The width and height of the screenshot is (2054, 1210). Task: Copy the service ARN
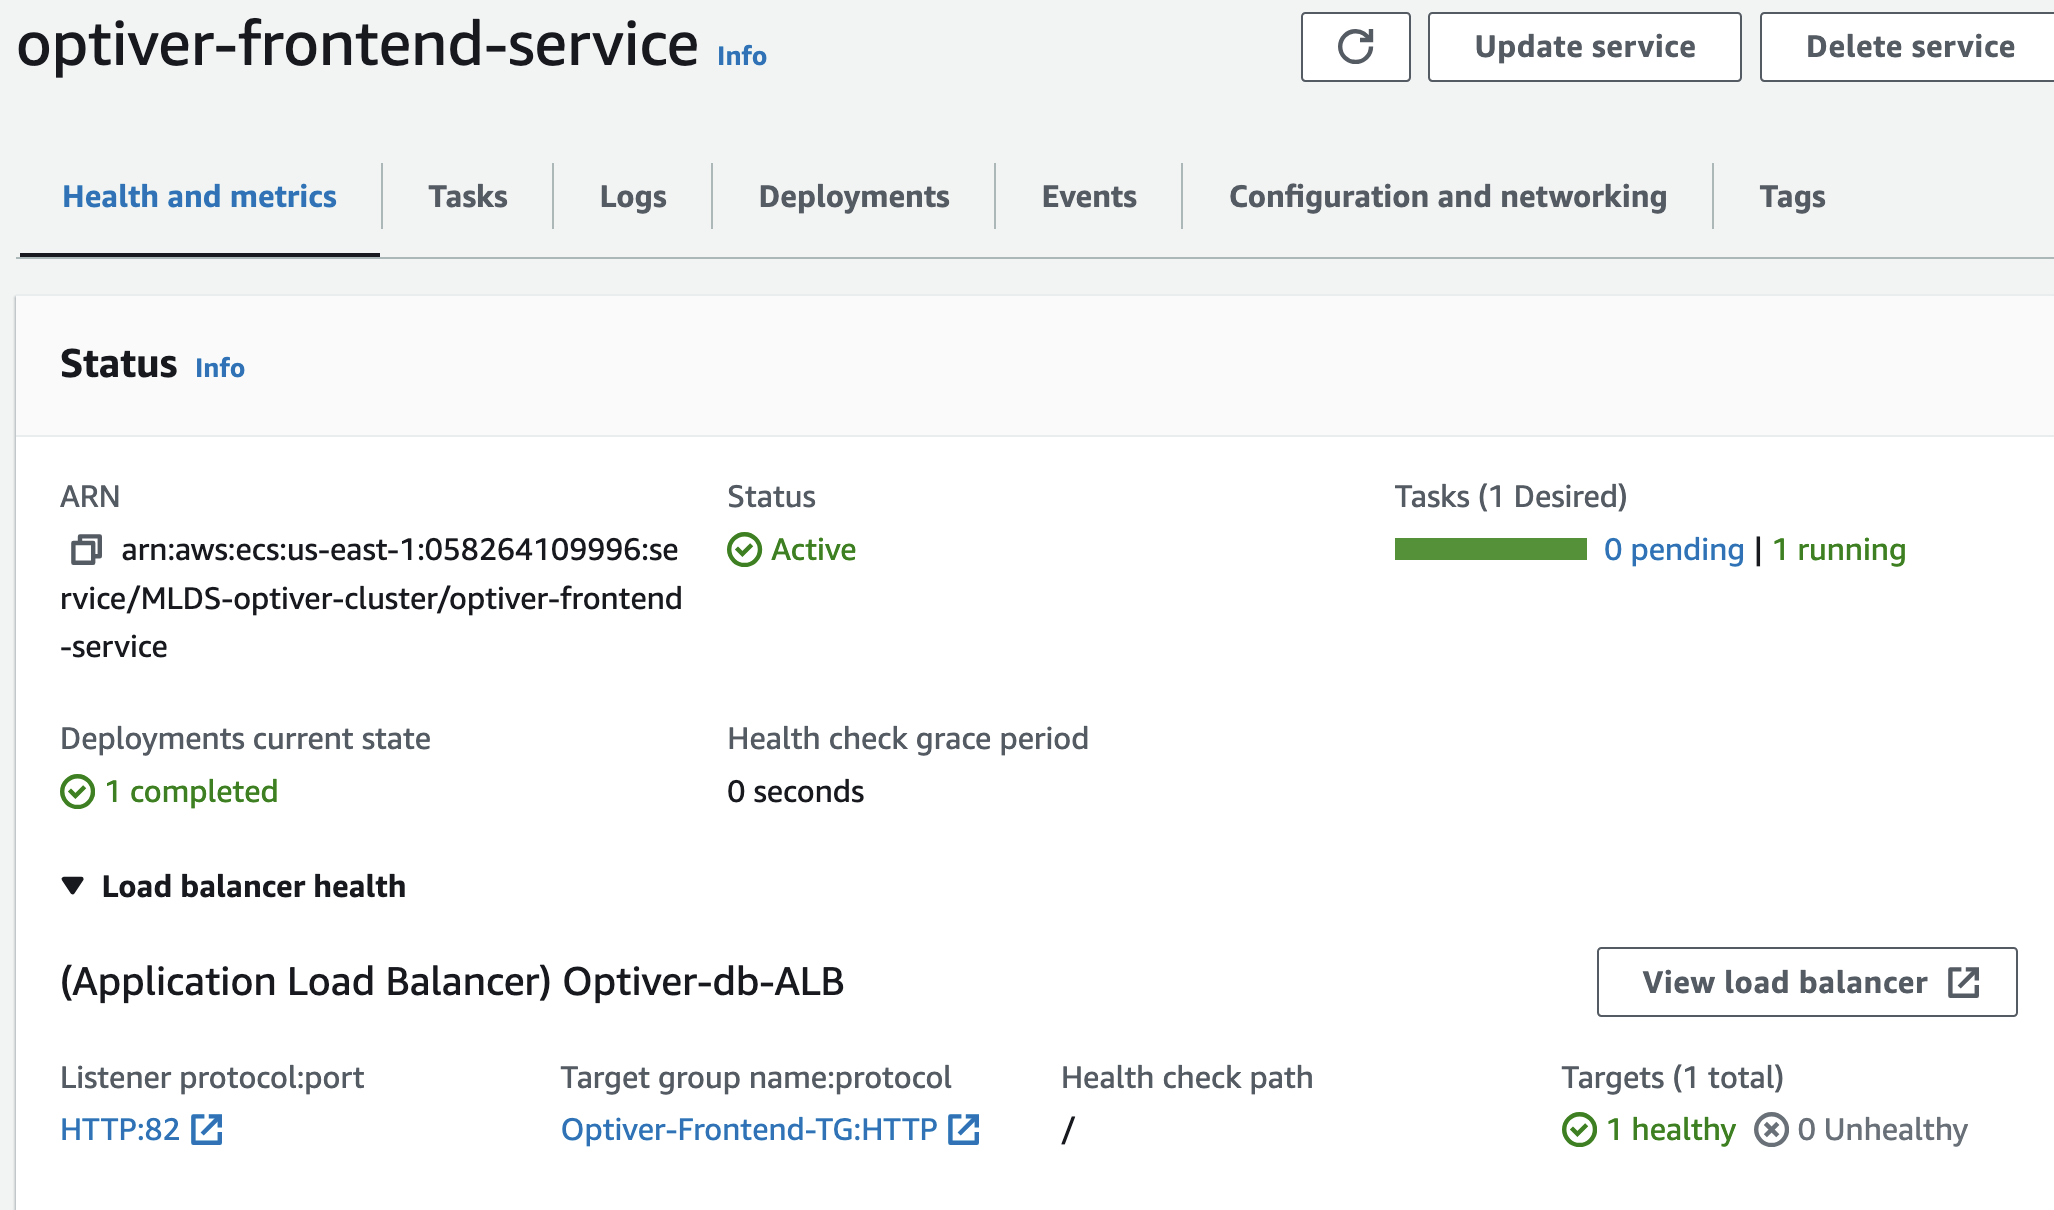(x=86, y=549)
